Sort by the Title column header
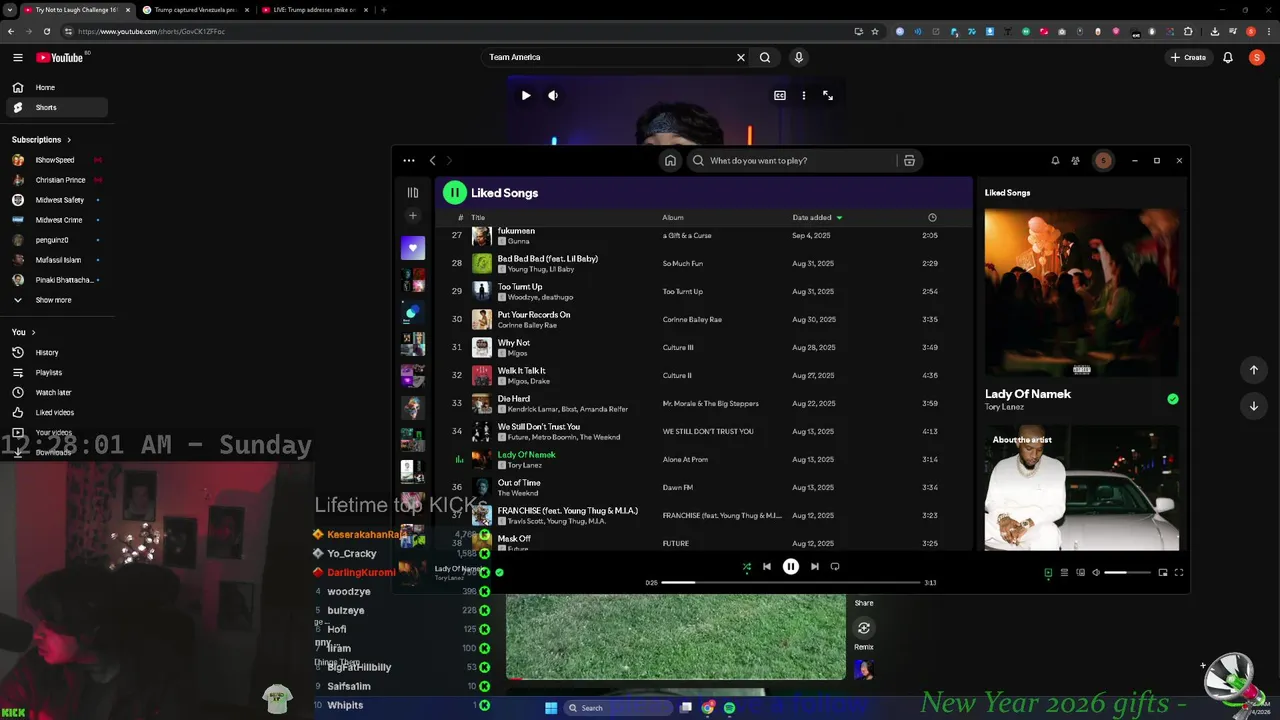Viewport: 1280px width, 720px height. 478,217
